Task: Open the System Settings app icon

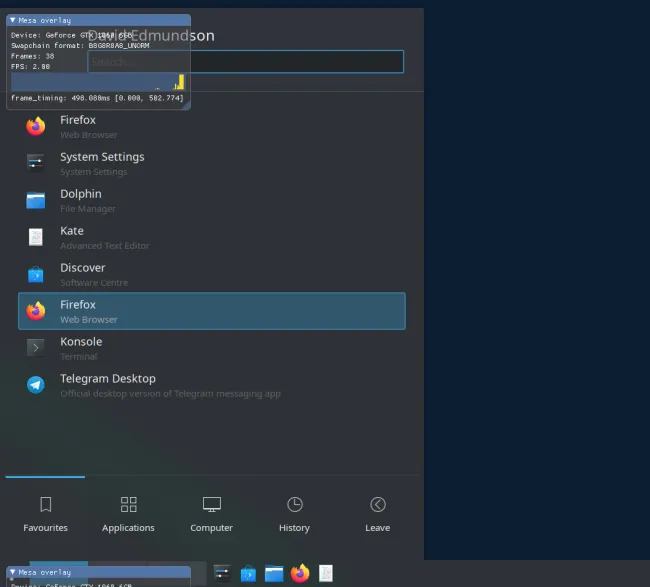Action: click(x=36, y=163)
